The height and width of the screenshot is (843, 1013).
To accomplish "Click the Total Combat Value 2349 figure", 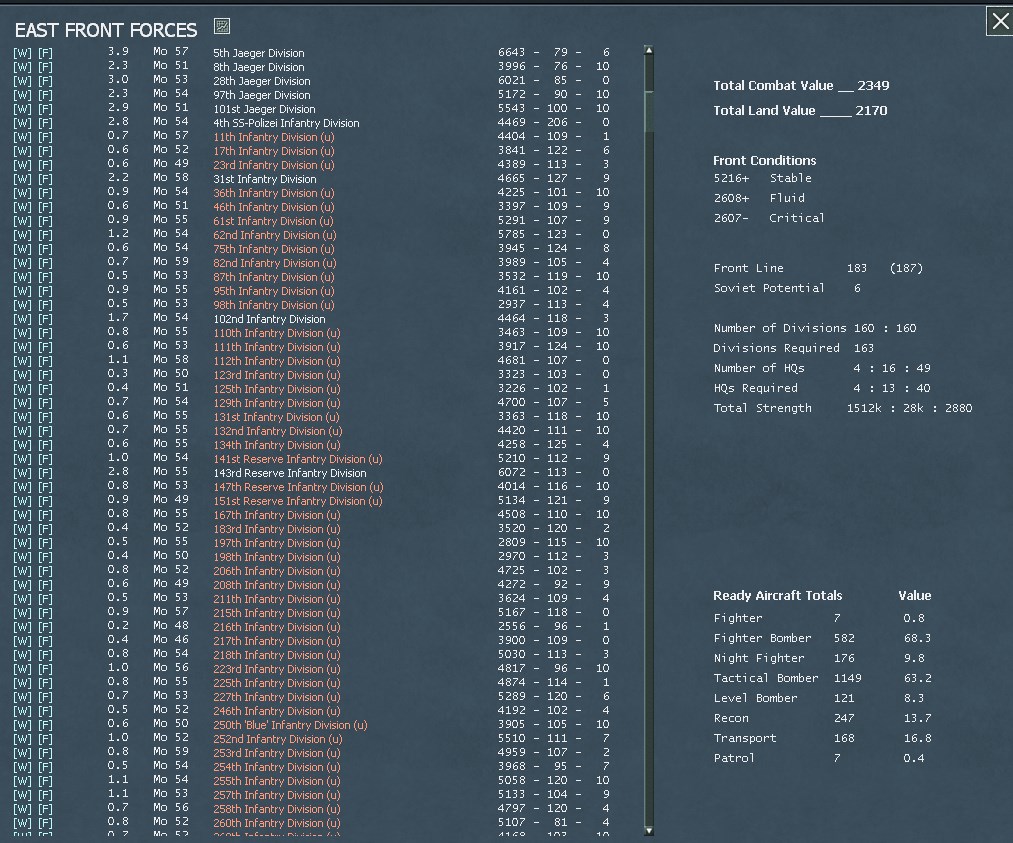I will point(873,85).
